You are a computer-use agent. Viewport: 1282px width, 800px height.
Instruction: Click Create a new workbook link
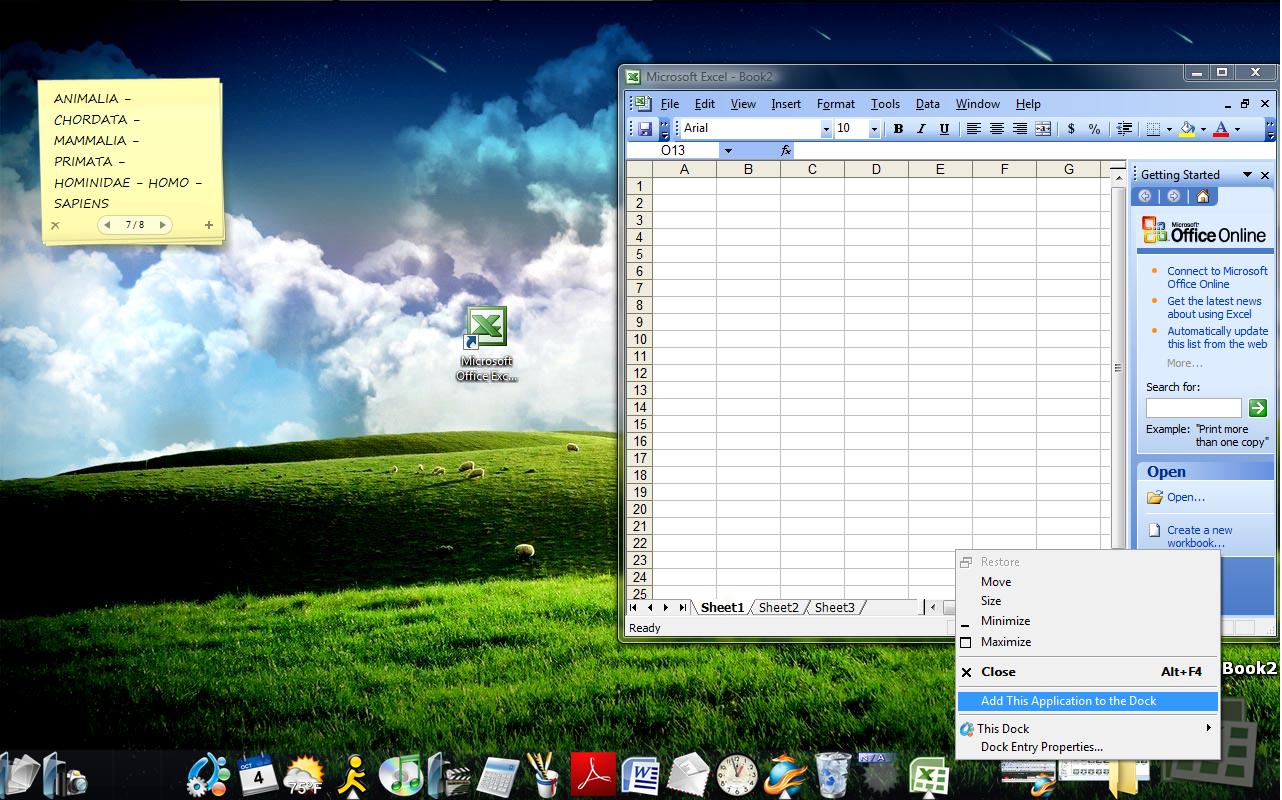click(x=1199, y=537)
